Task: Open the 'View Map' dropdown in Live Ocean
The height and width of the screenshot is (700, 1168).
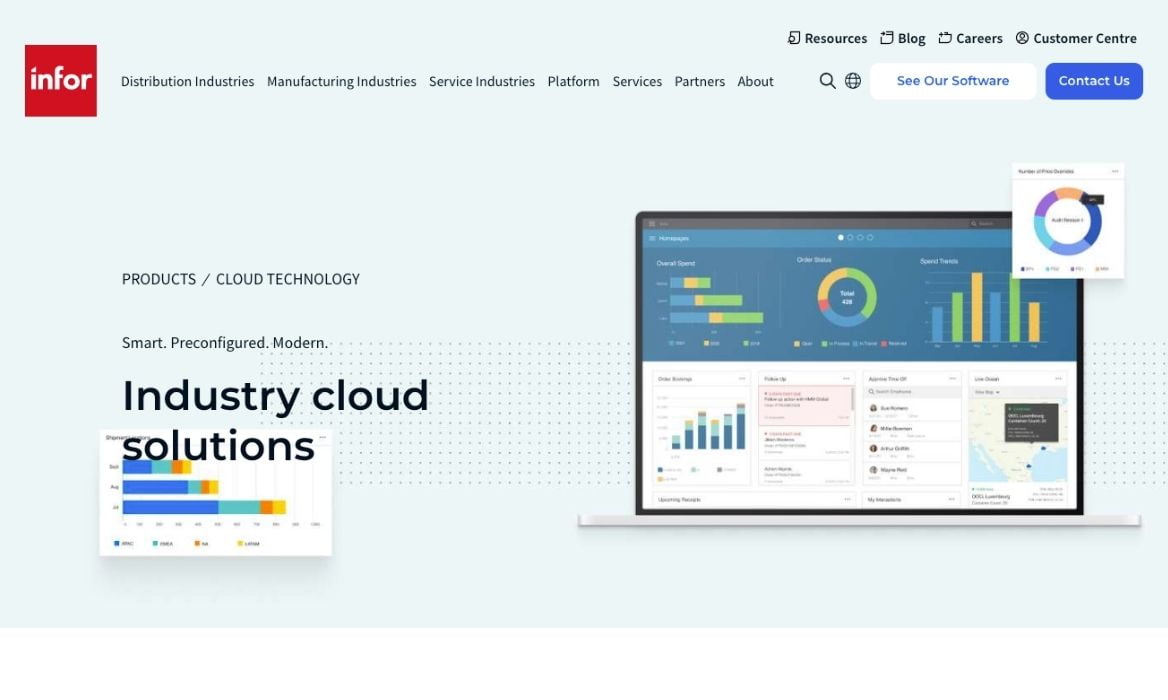Action: pos(986,392)
